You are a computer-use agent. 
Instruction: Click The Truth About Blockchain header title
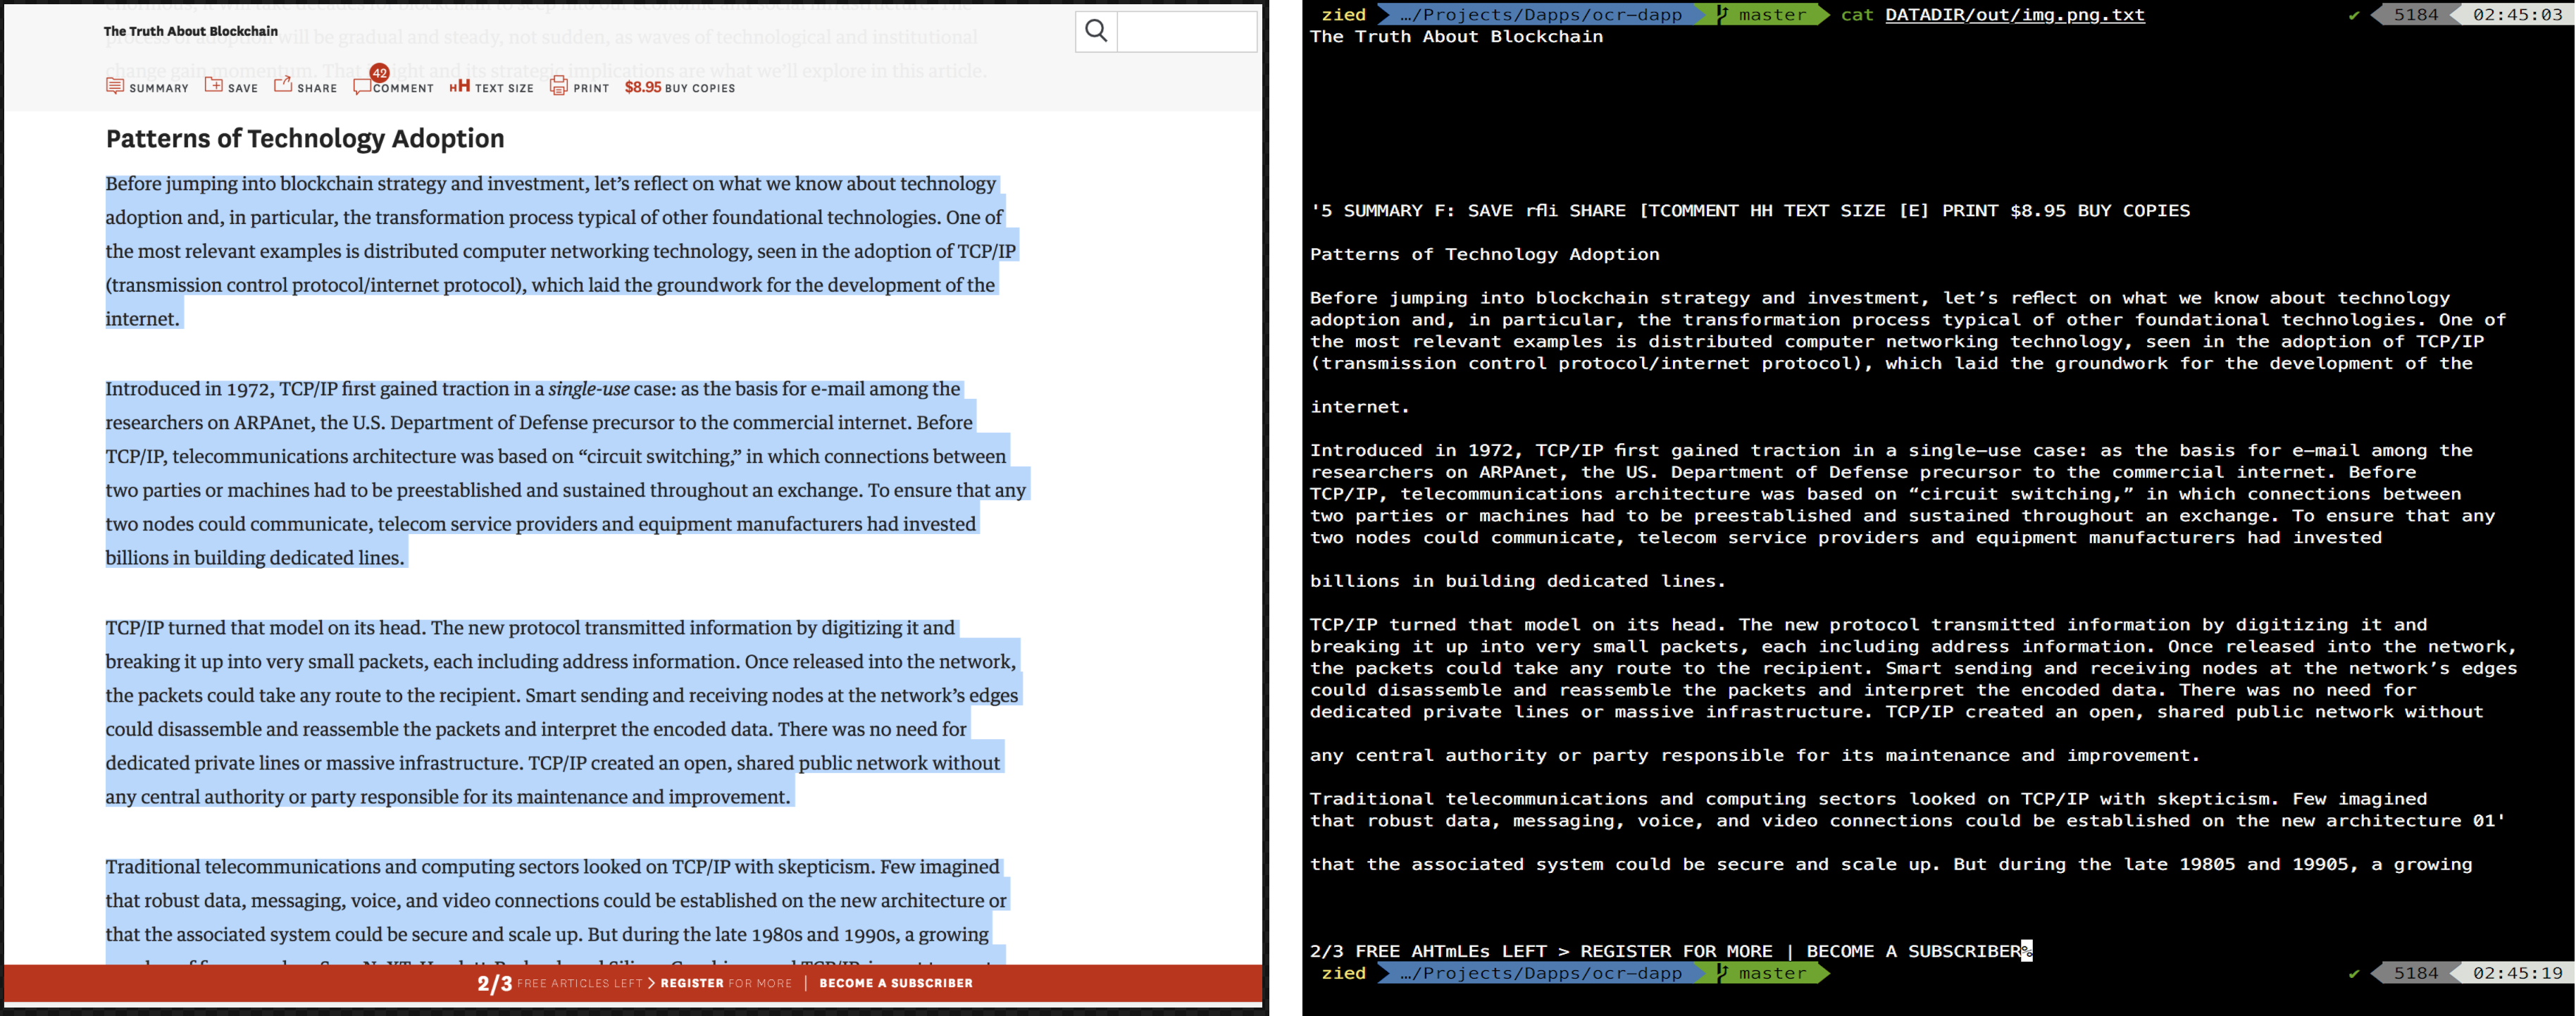pos(190,31)
